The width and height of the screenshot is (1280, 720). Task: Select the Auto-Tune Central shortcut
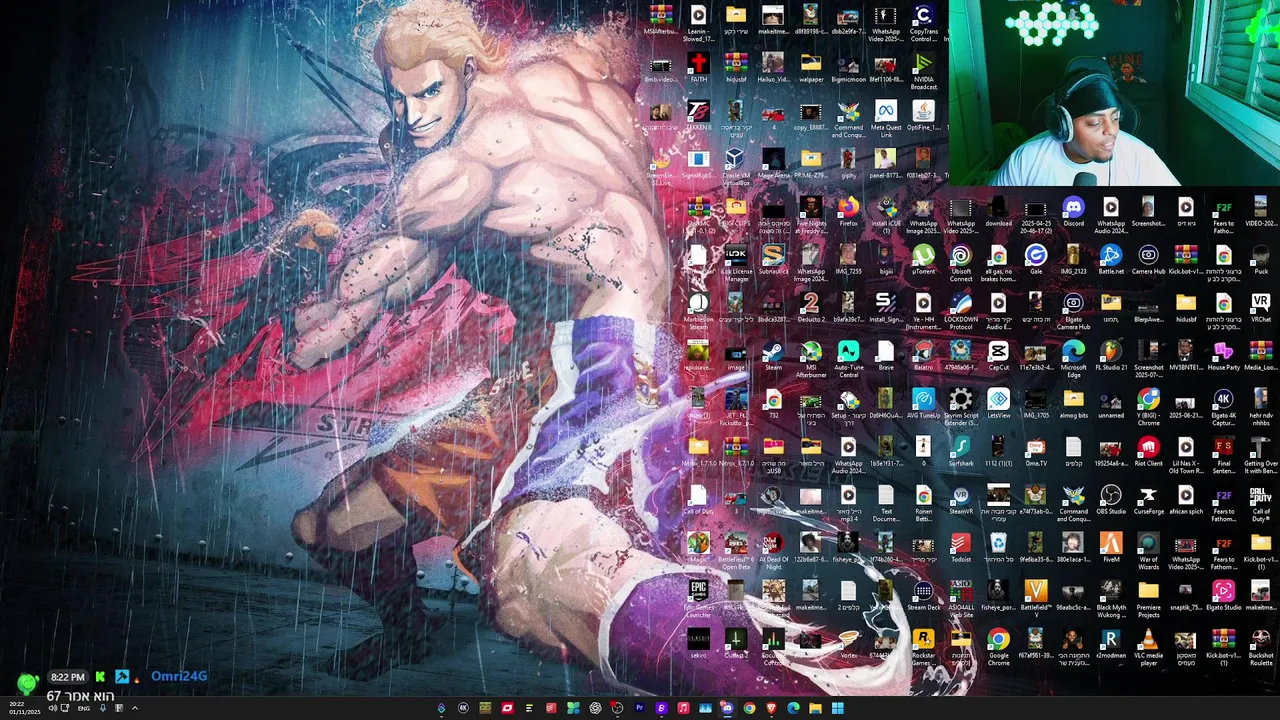(848, 359)
